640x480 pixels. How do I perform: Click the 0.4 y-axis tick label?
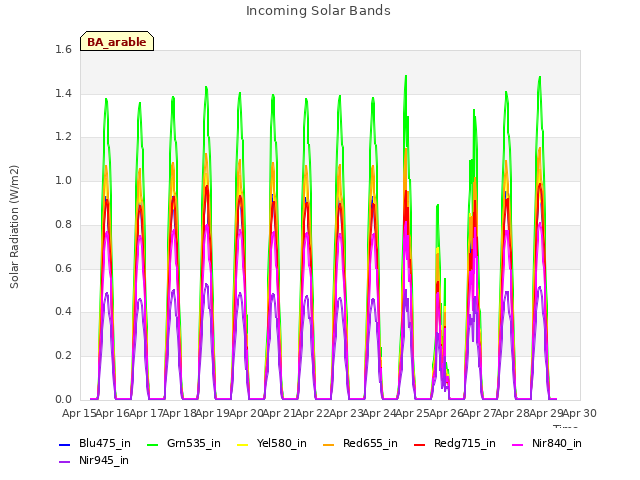(63, 312)
